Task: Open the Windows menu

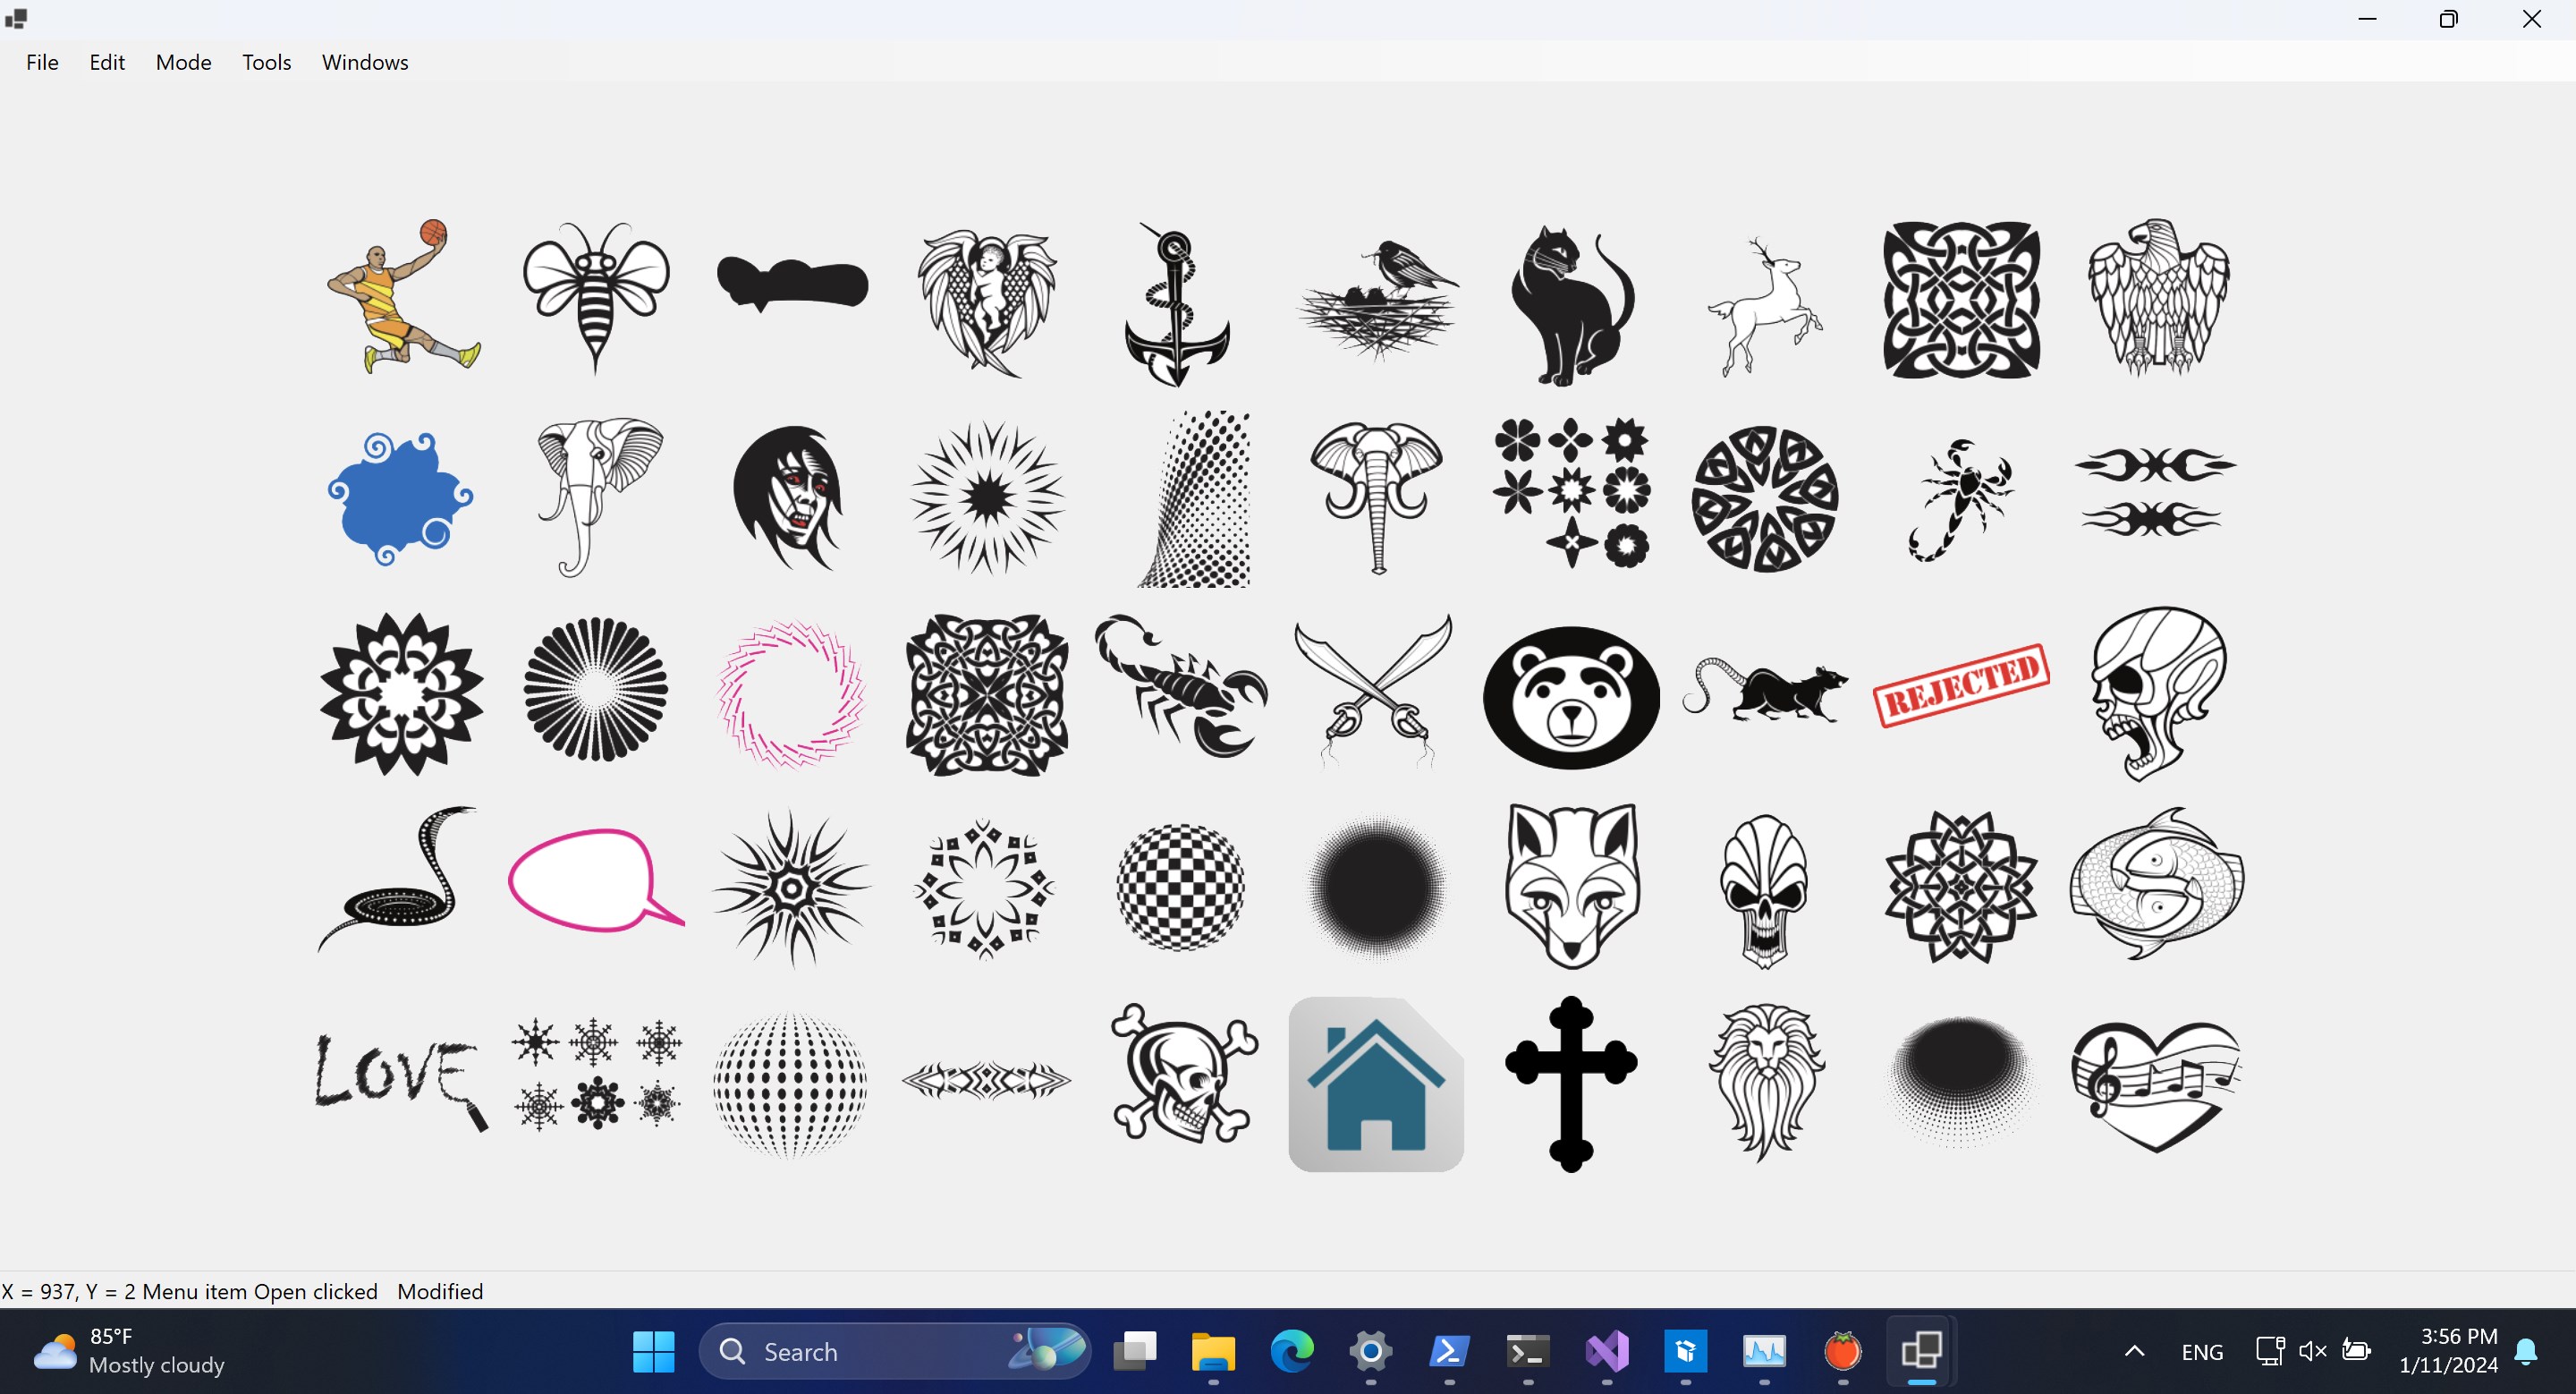Action: pyautogui.click(x=364, y=62)
